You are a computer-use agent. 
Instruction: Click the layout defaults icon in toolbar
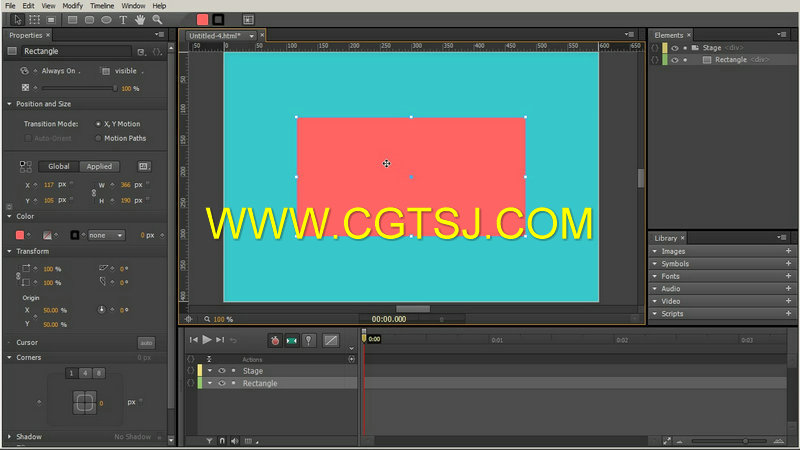[248, 20]
